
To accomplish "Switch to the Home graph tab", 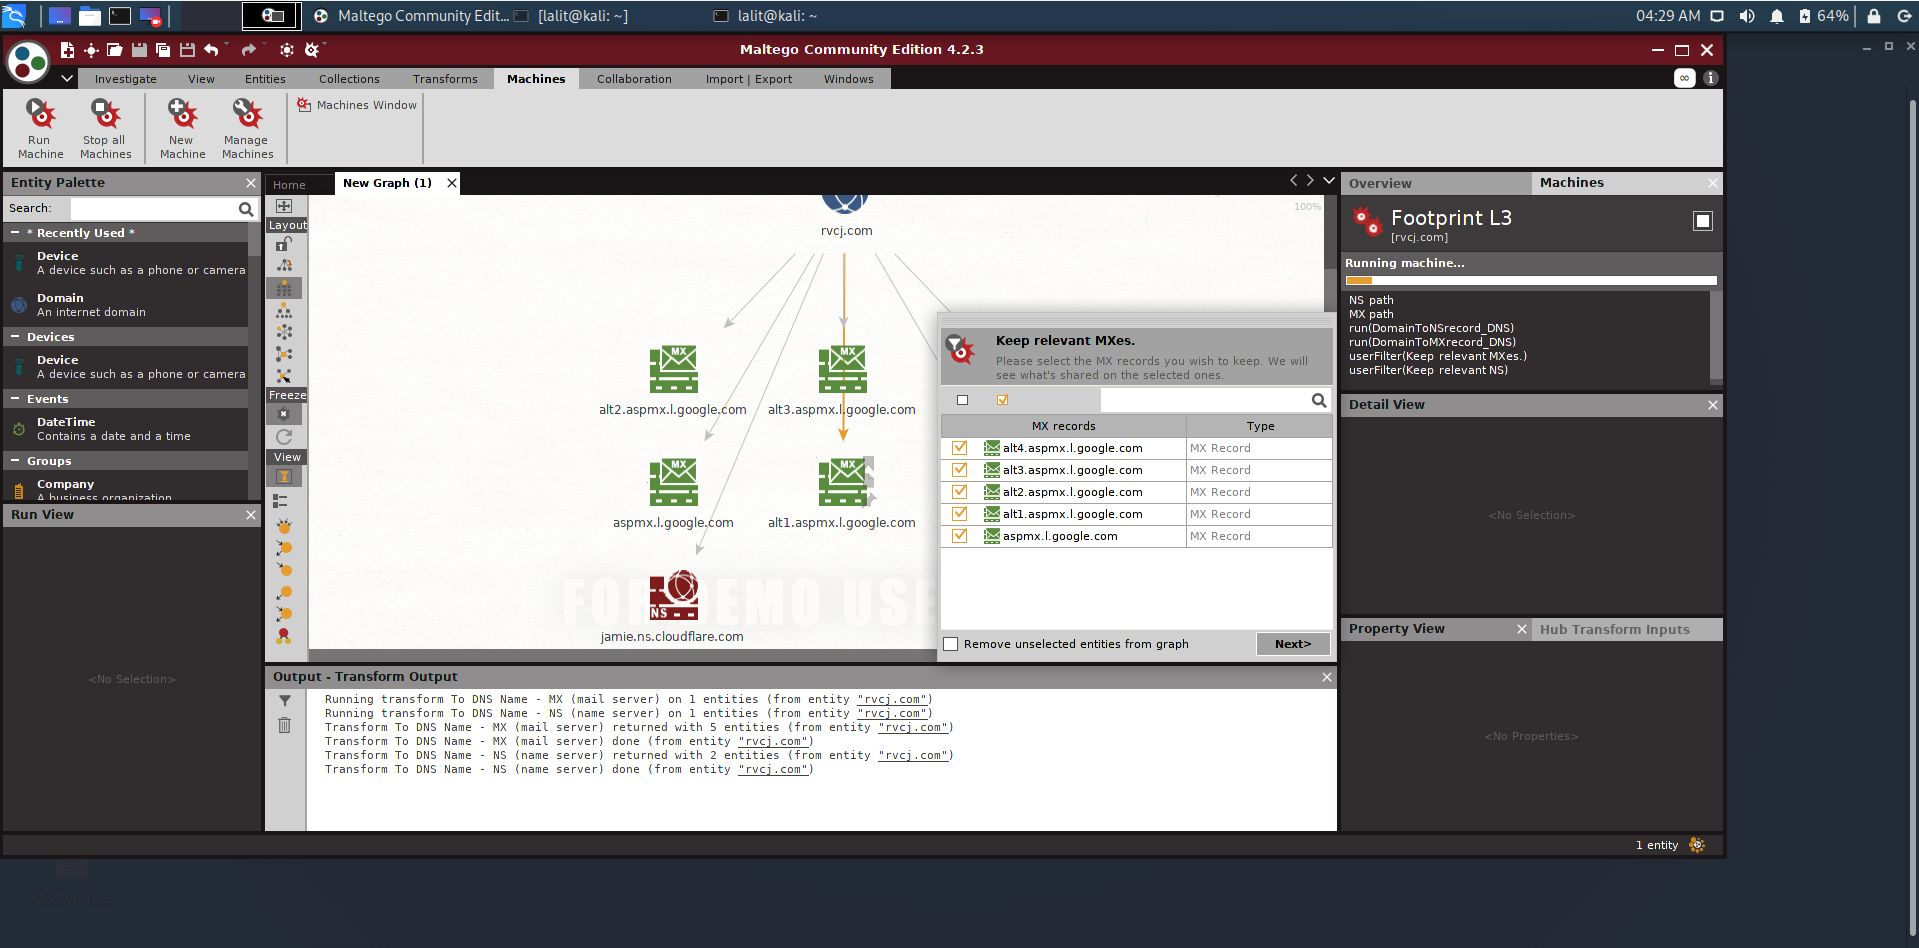I will tap(290, 185).
